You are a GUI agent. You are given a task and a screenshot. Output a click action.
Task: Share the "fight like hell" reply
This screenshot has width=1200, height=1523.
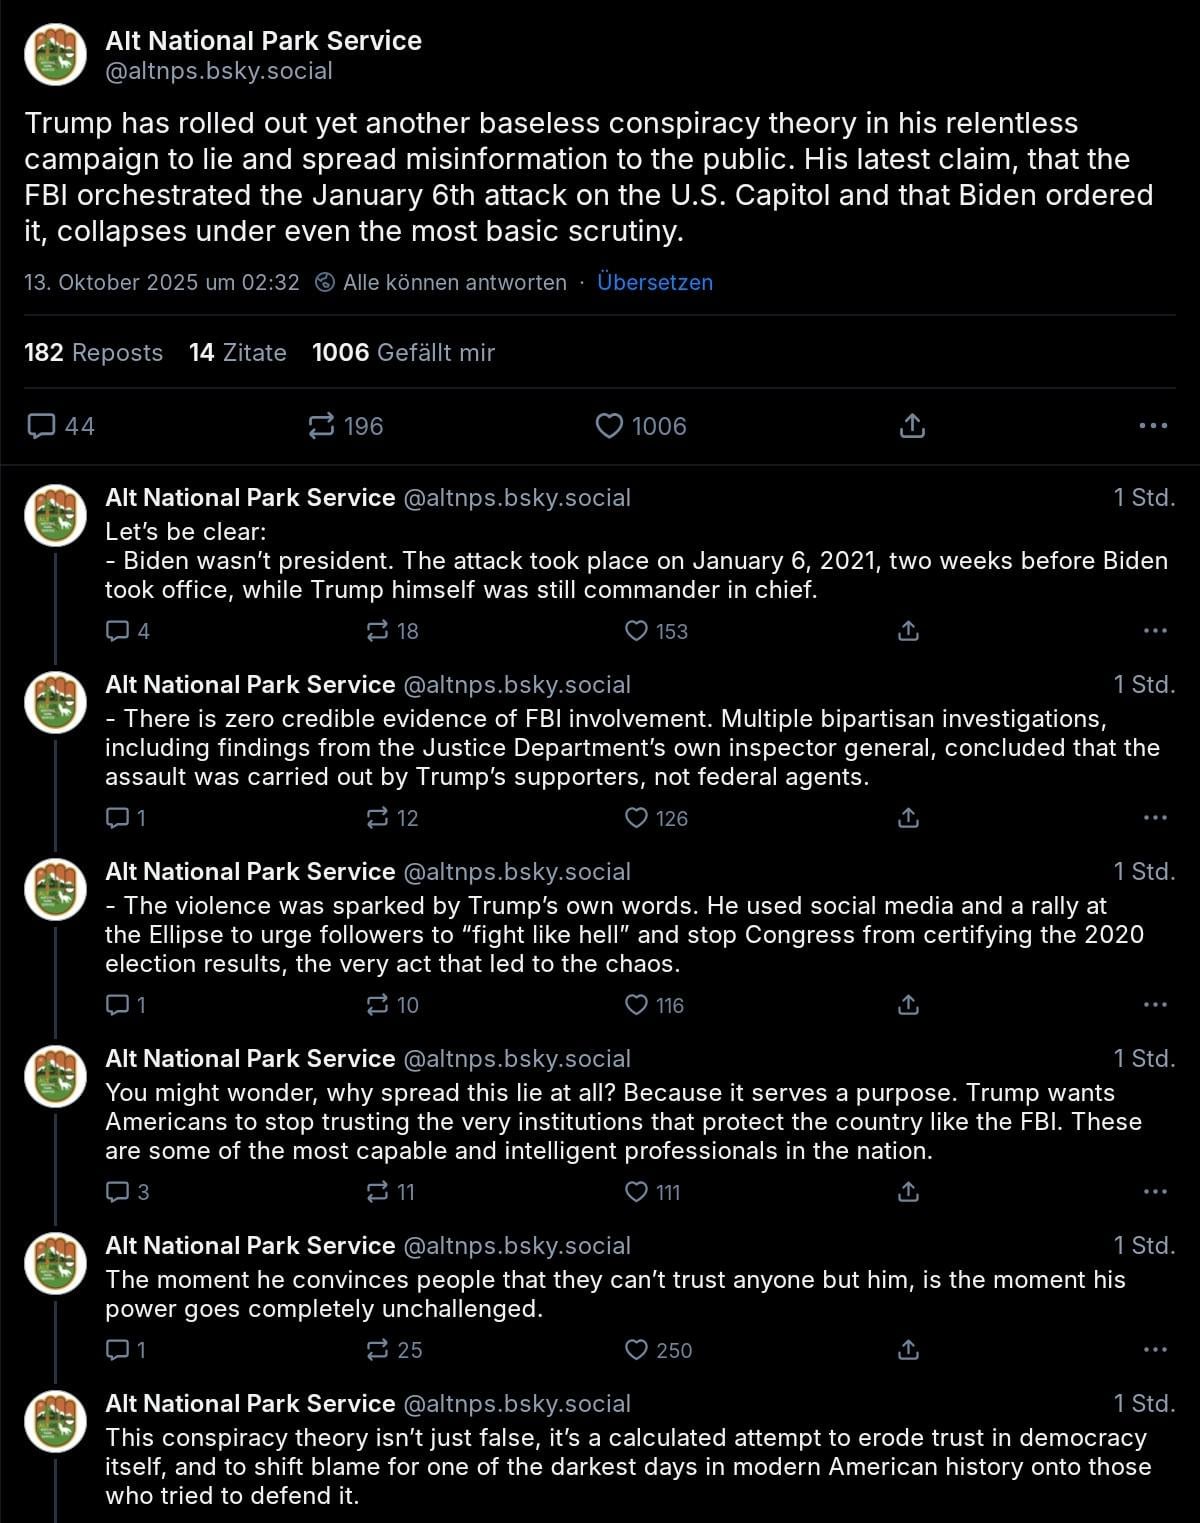[908, 1004]
